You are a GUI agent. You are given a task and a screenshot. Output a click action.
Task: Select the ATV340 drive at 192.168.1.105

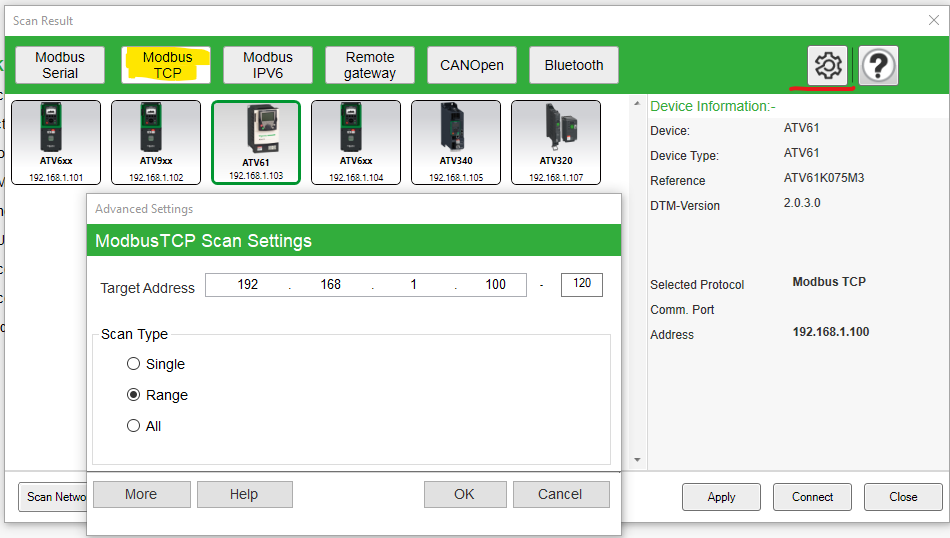click(456, 142)
